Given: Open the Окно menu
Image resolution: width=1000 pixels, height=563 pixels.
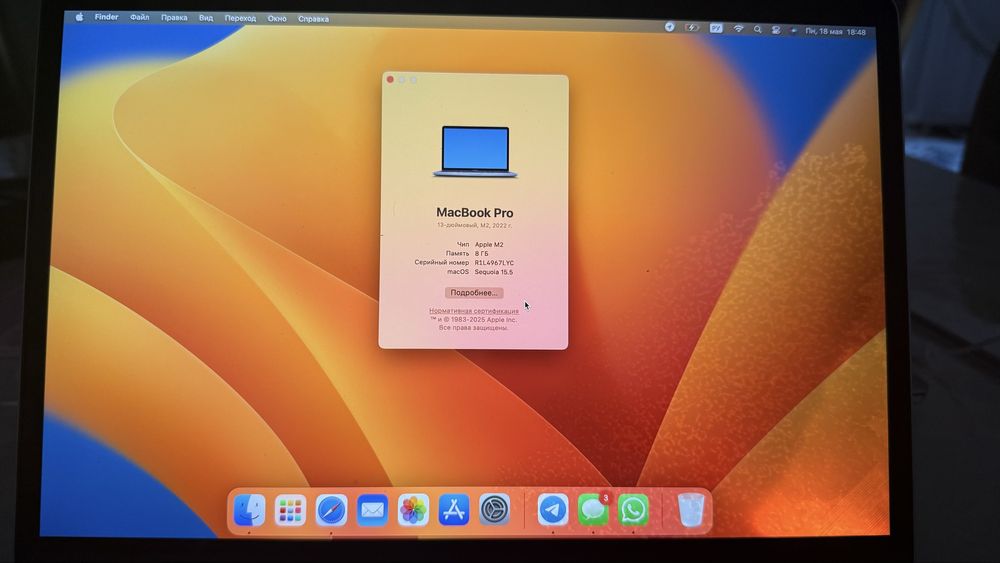Looking at the screenshot, I should 277,18.
